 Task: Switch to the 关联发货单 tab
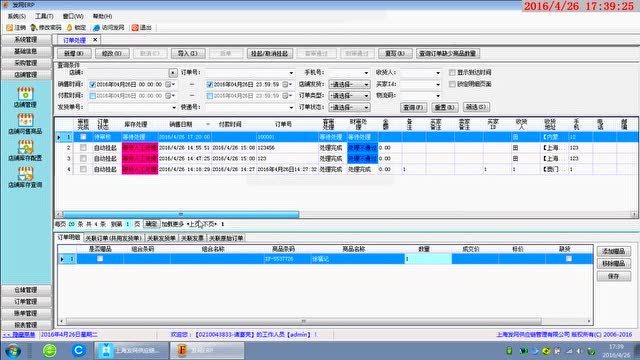[x=161, y=238]
